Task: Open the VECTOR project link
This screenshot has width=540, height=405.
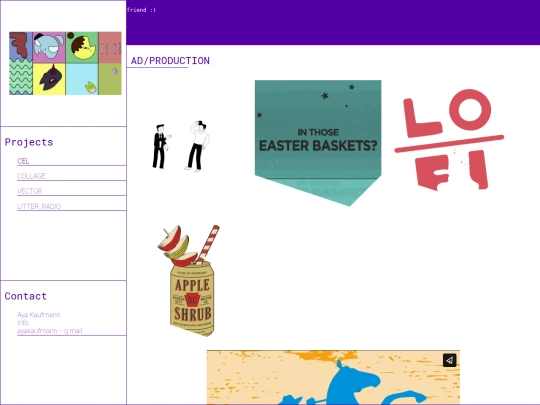Action: coord(30,191)
